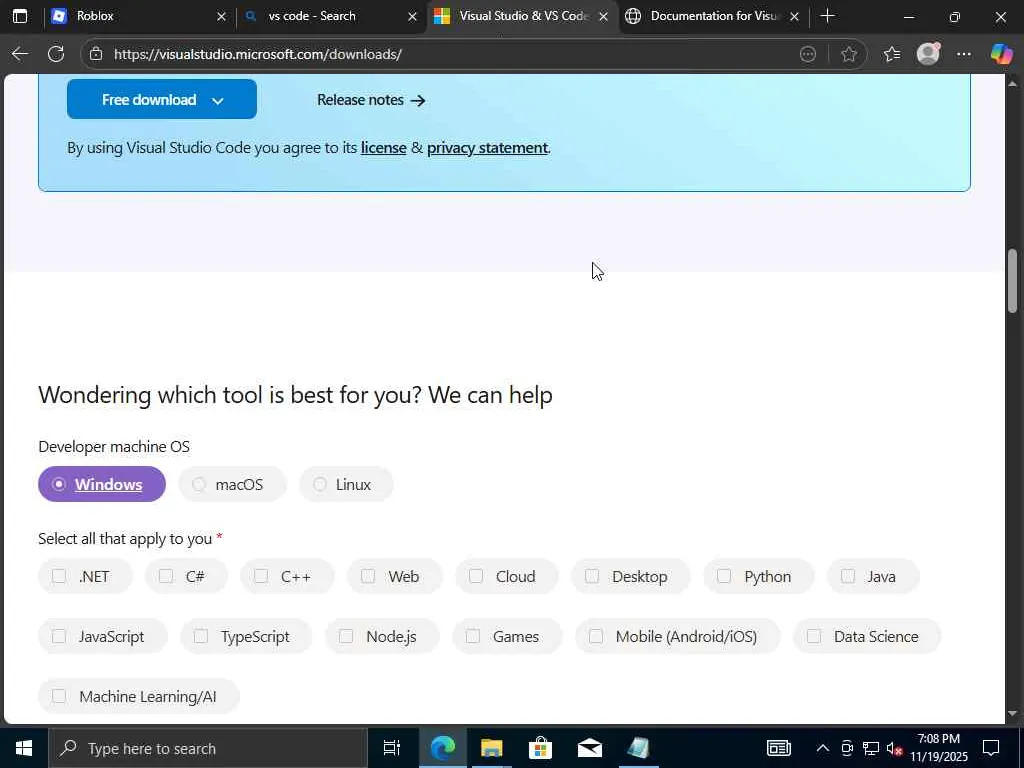Check the Python checkbox

[724, 576]
